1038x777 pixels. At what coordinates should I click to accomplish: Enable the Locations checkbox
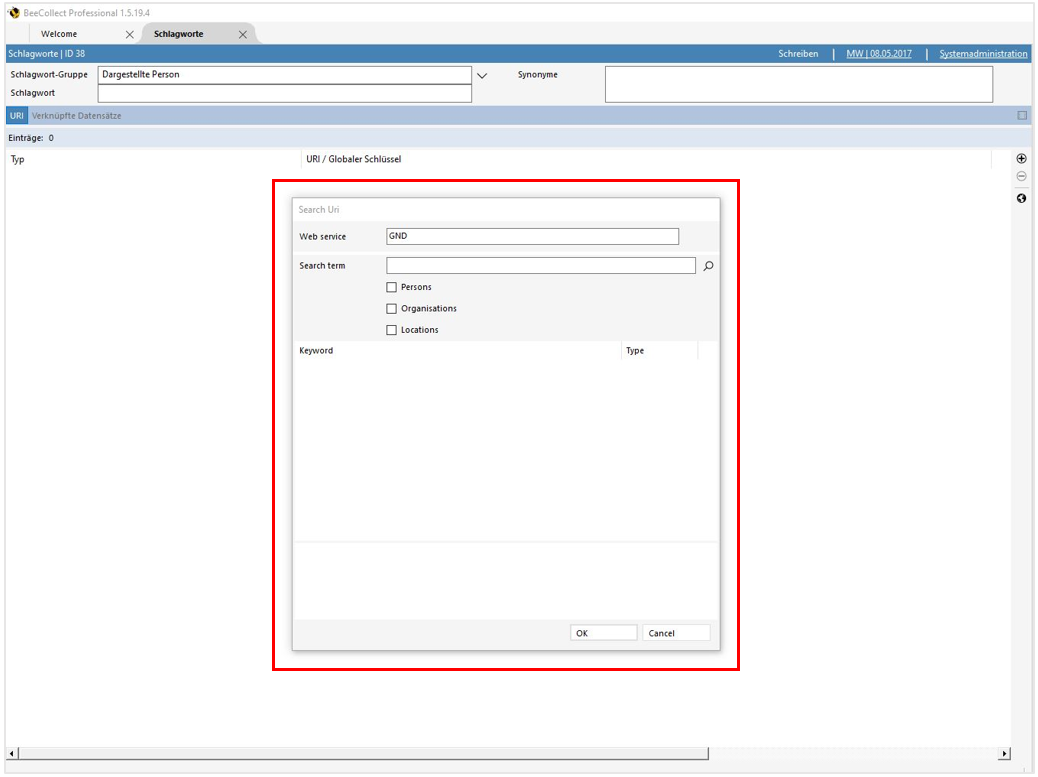(x=391, y=329)
